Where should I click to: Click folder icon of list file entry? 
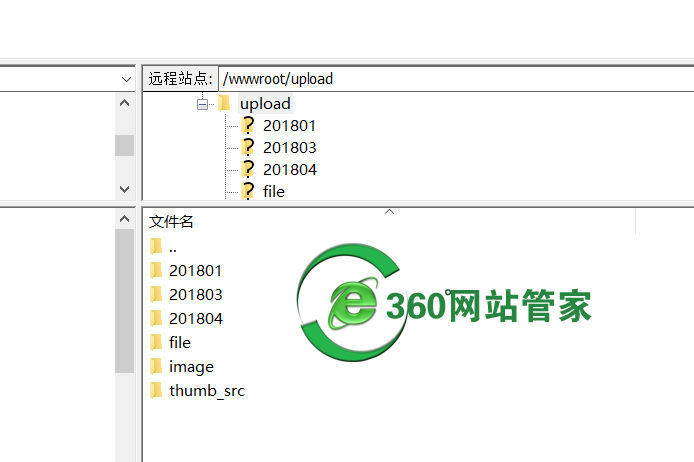coord(156,342)
